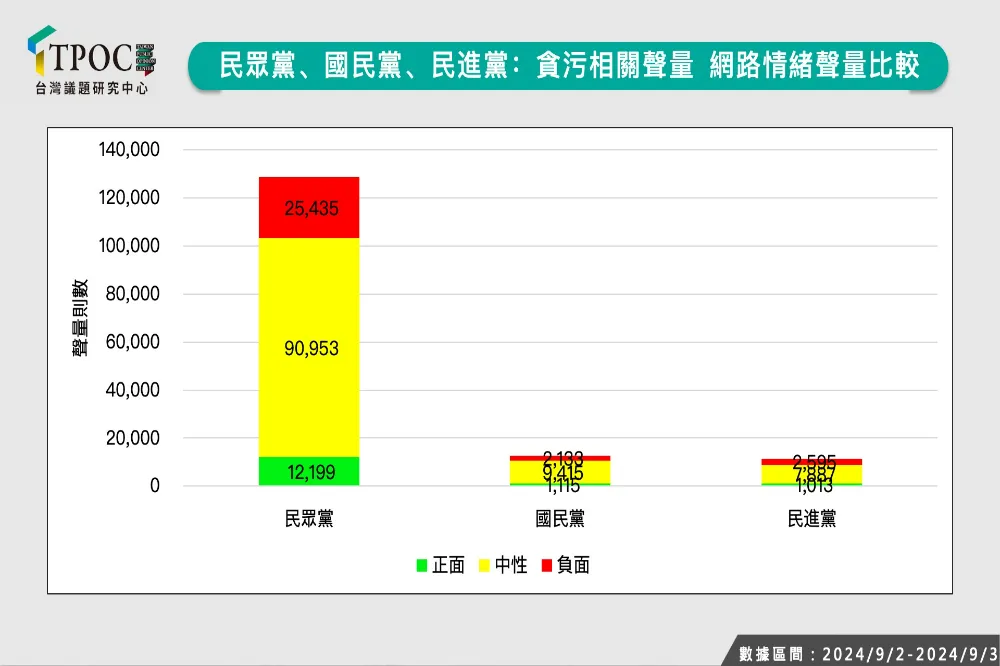Click the yellow 中性 legend swatch
The height and width of the screenshot is (666, 1000).
coord(484,565)
